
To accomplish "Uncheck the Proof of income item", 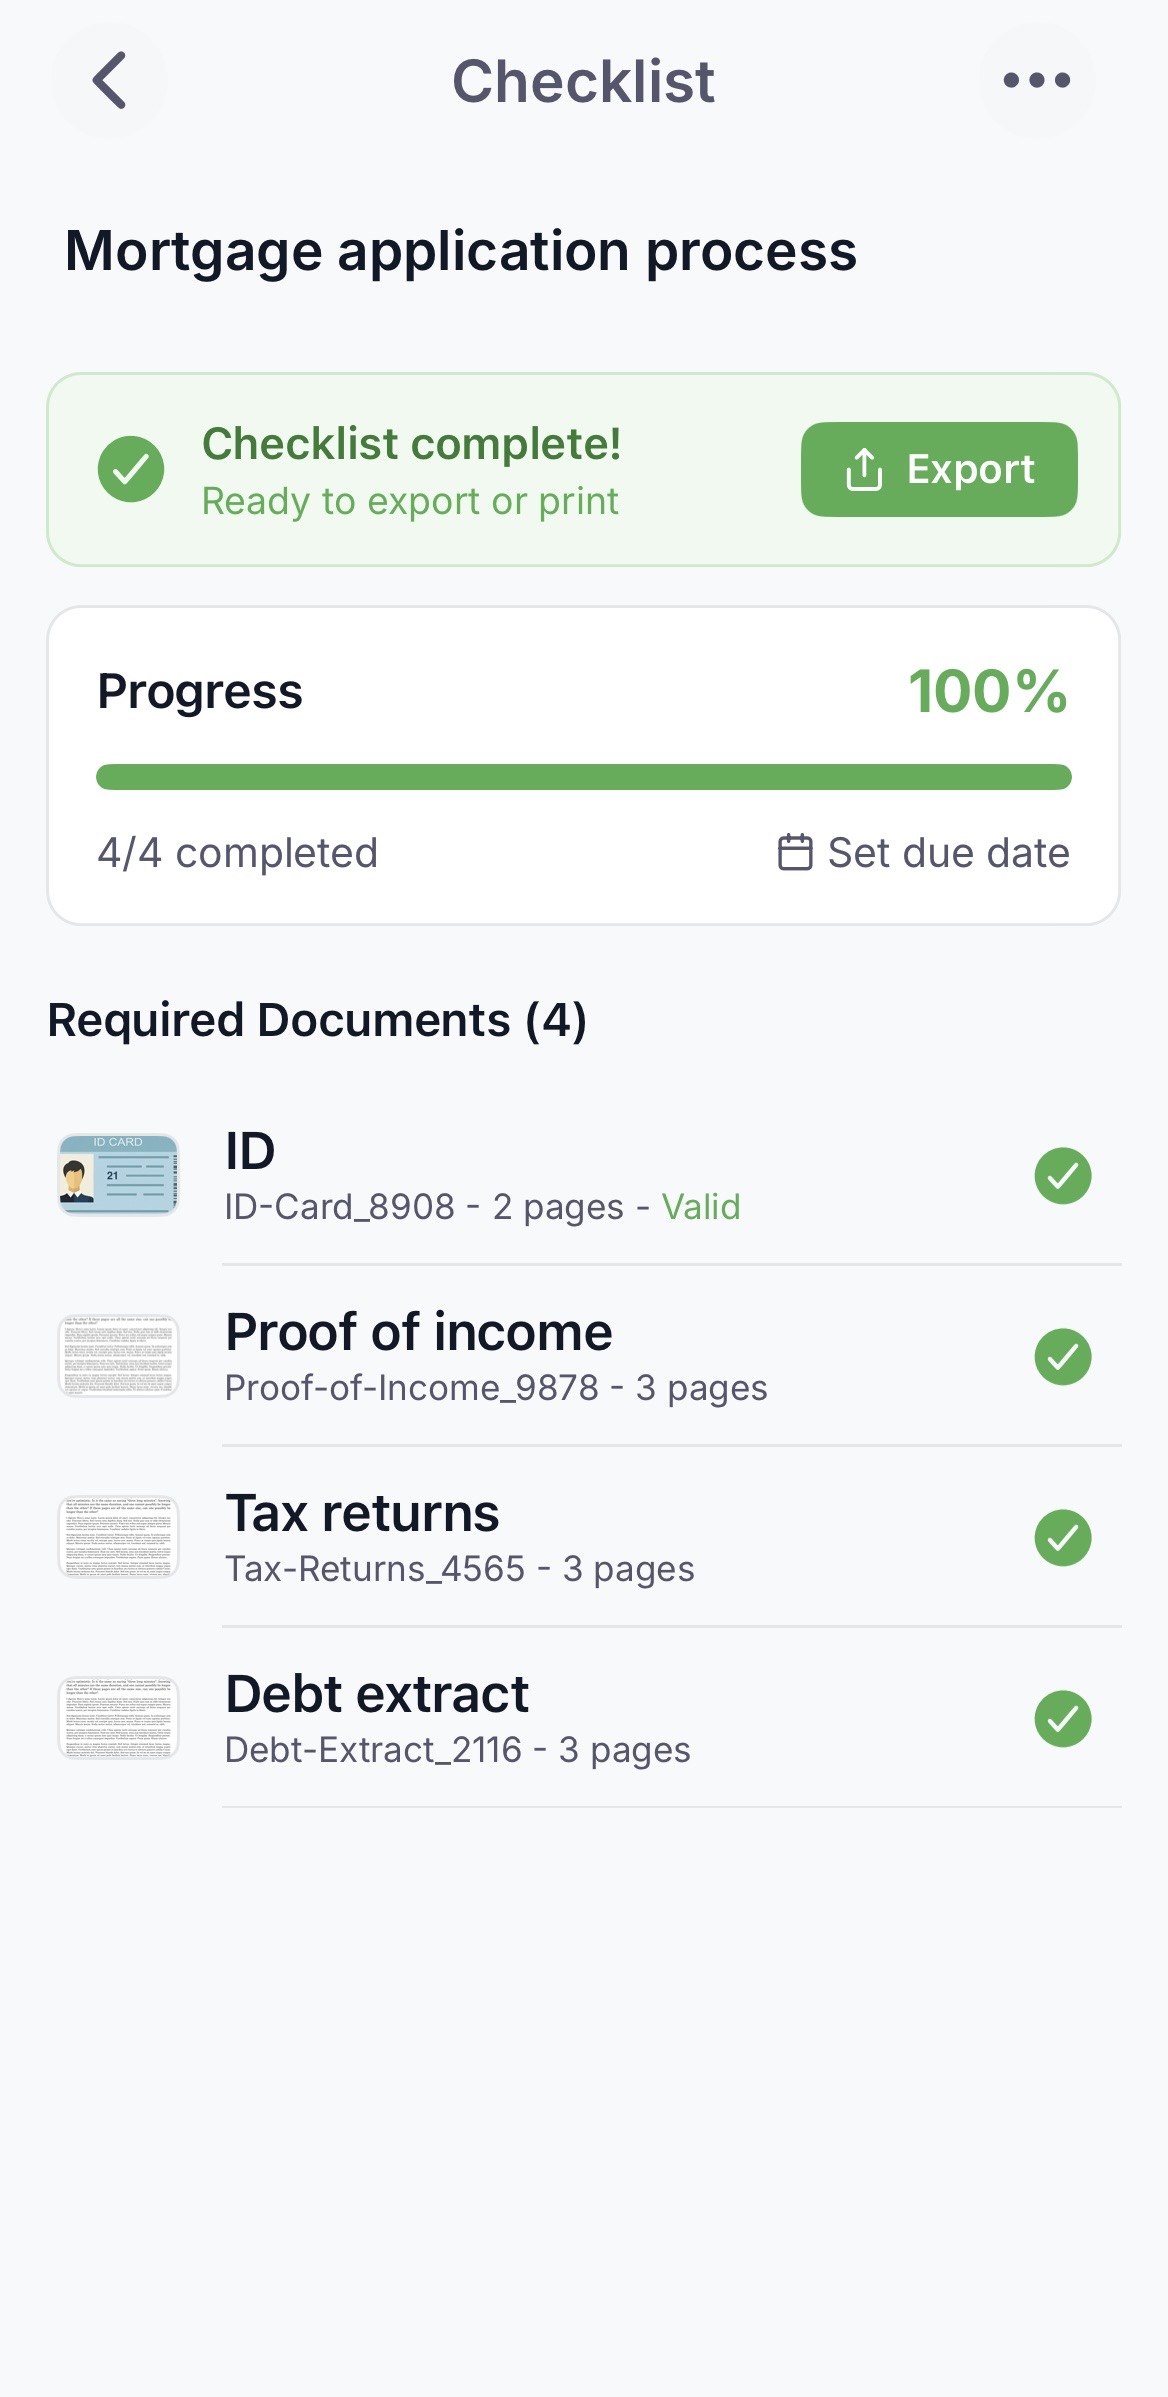I will (x=1063, y=1357).
